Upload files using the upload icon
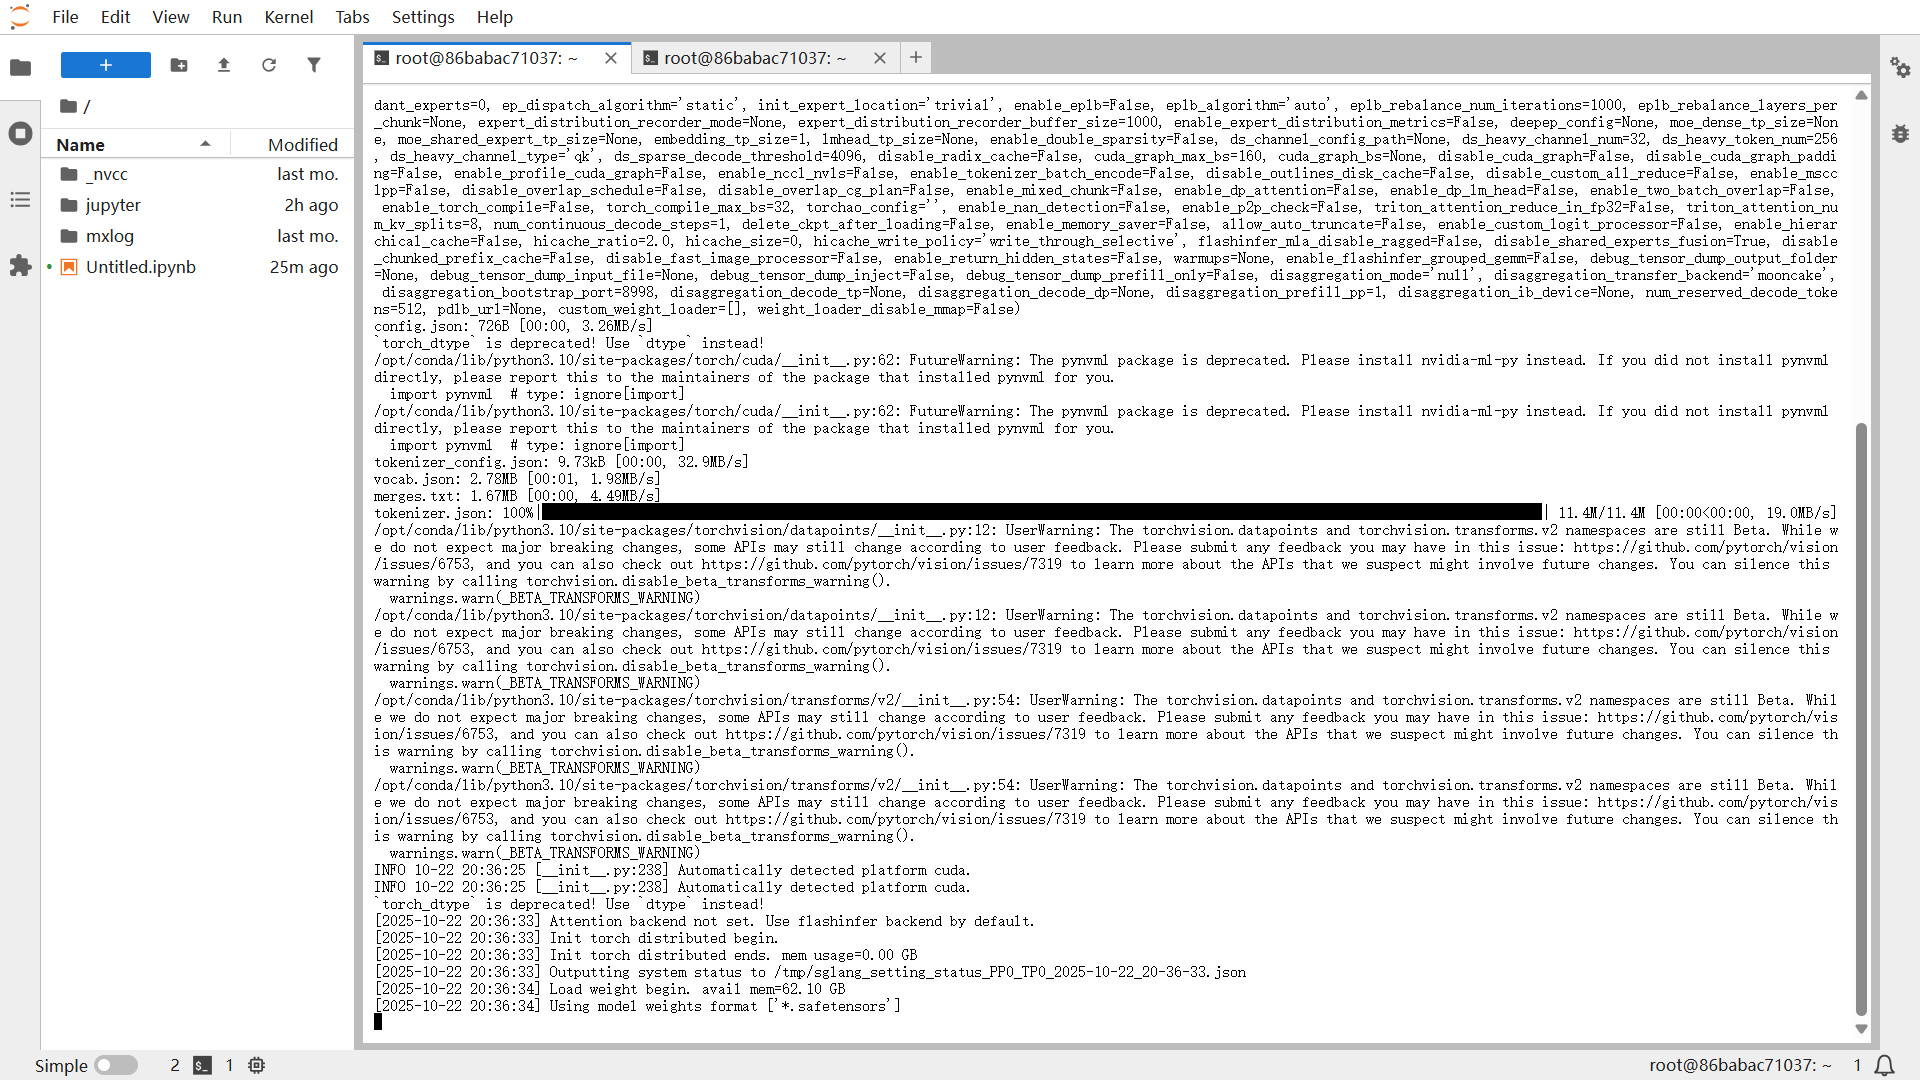Screen dimensions: 1920x1080 224,65
